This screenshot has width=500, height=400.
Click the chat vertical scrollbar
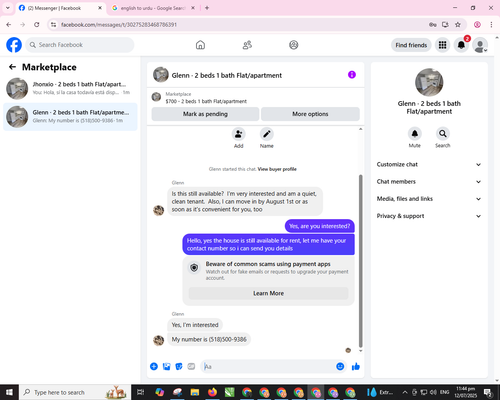click(360, 261)
